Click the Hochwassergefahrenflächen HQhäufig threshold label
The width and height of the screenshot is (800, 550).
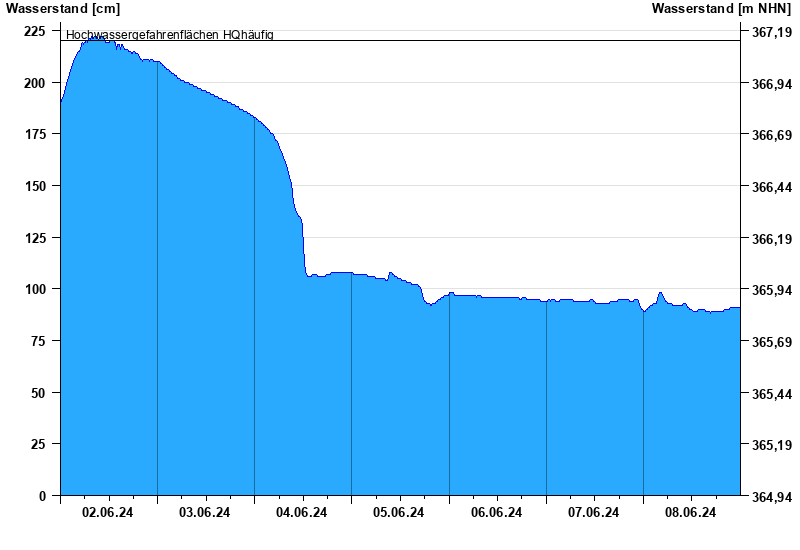pos(170,35)
